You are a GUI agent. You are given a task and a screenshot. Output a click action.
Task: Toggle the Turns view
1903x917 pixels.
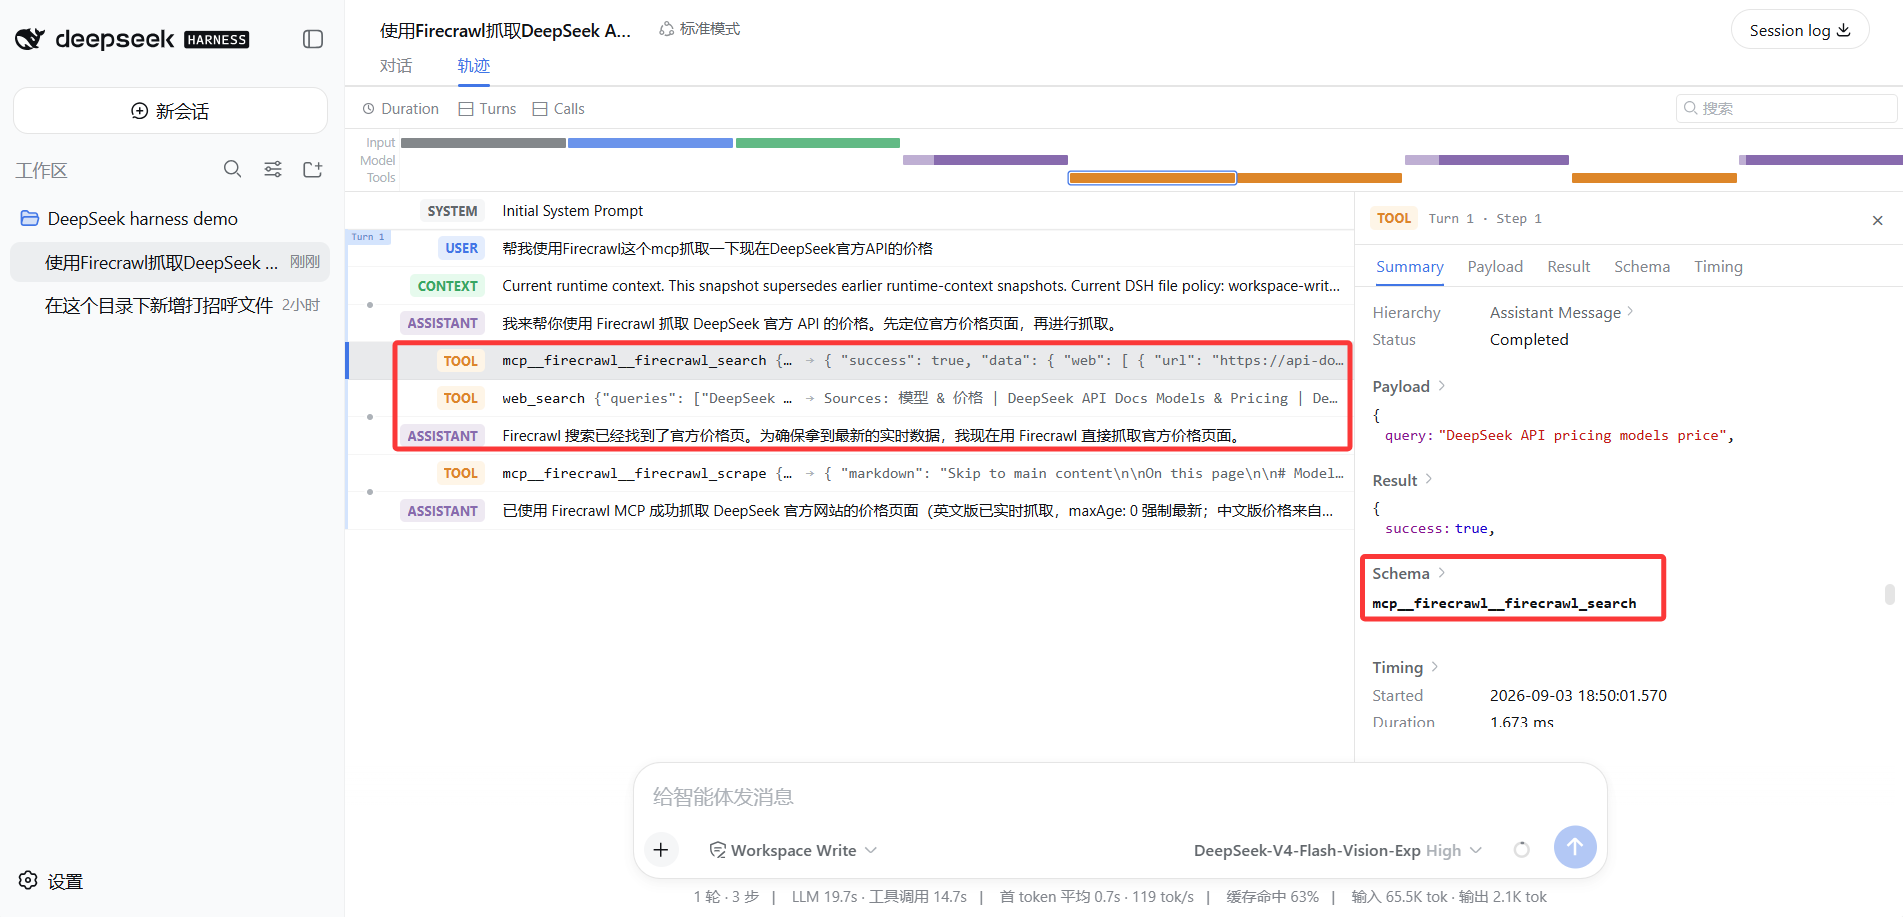tap(488, 109)
